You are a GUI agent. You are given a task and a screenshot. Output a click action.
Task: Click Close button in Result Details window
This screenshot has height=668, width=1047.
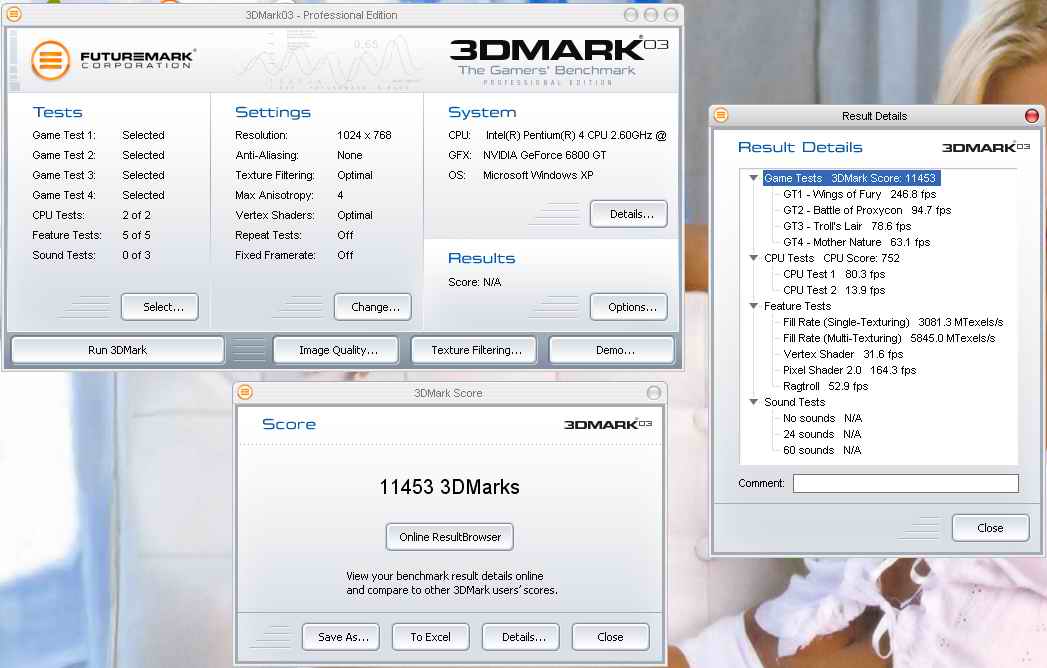pos(991,528)
